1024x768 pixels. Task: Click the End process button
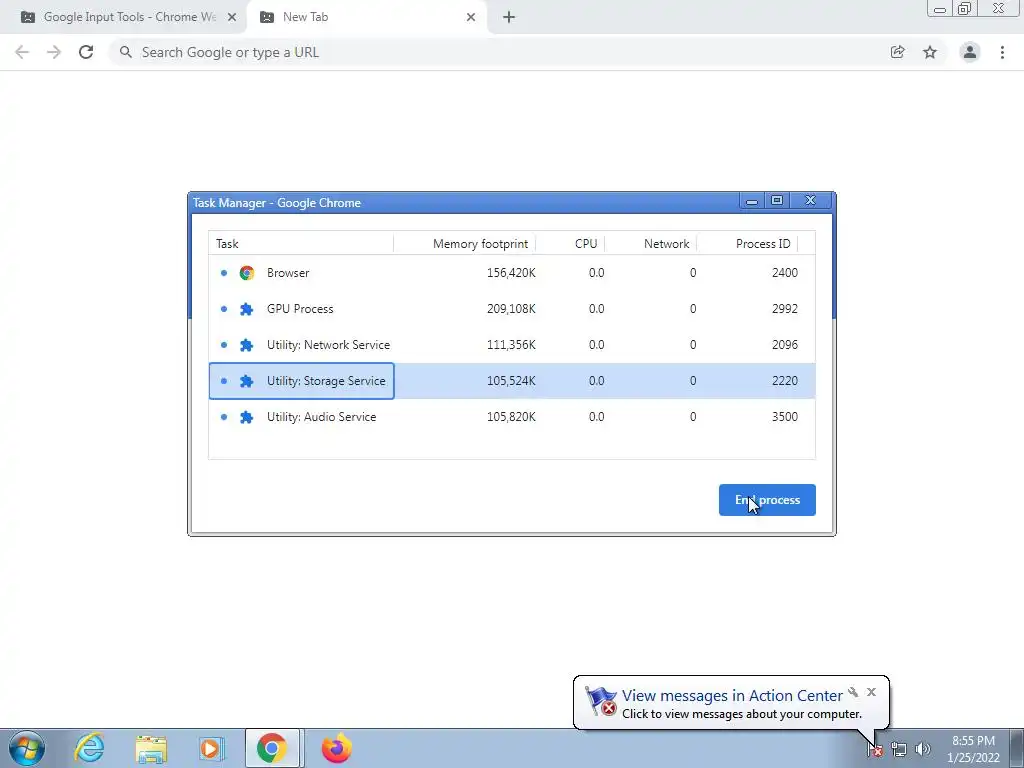pyautogui.click(x=767, y=500)
